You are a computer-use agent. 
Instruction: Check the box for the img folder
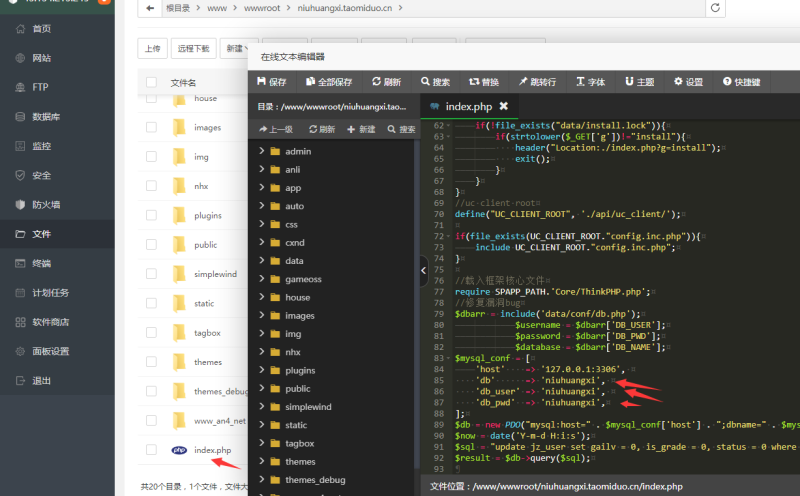coord(151,156)
